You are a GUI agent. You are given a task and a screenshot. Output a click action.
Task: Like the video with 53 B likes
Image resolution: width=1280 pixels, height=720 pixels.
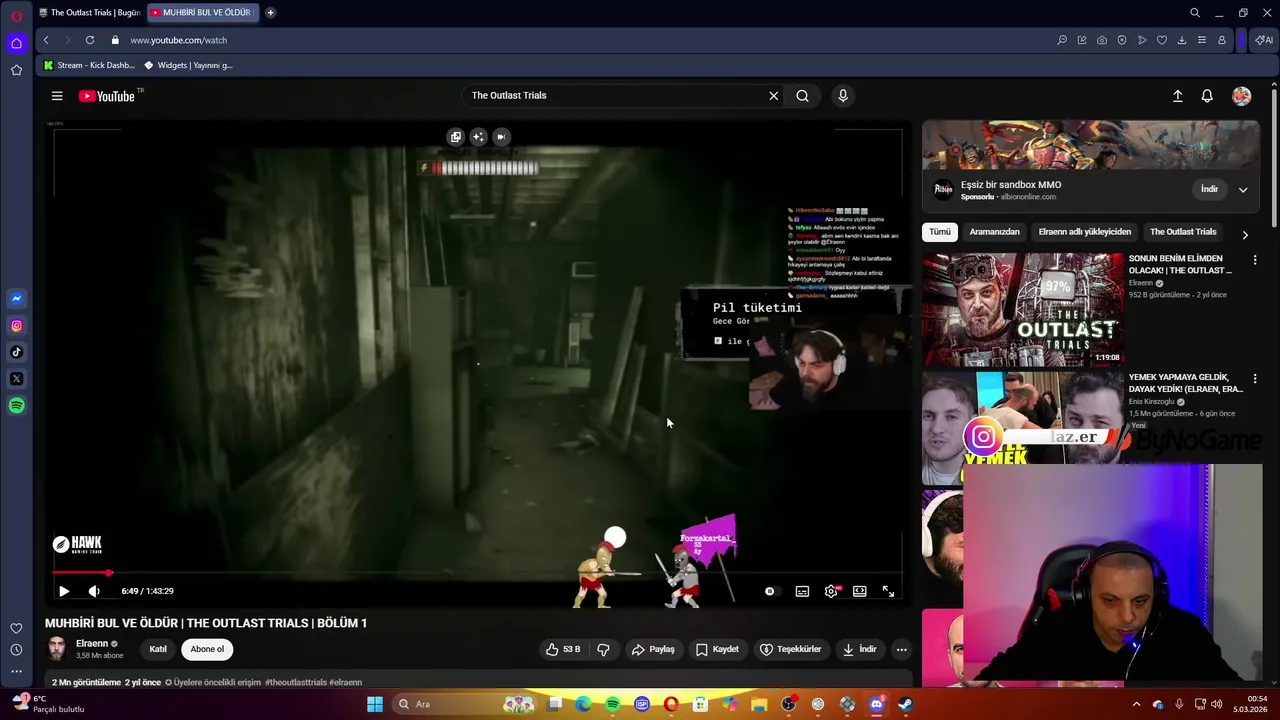(562, 649)
